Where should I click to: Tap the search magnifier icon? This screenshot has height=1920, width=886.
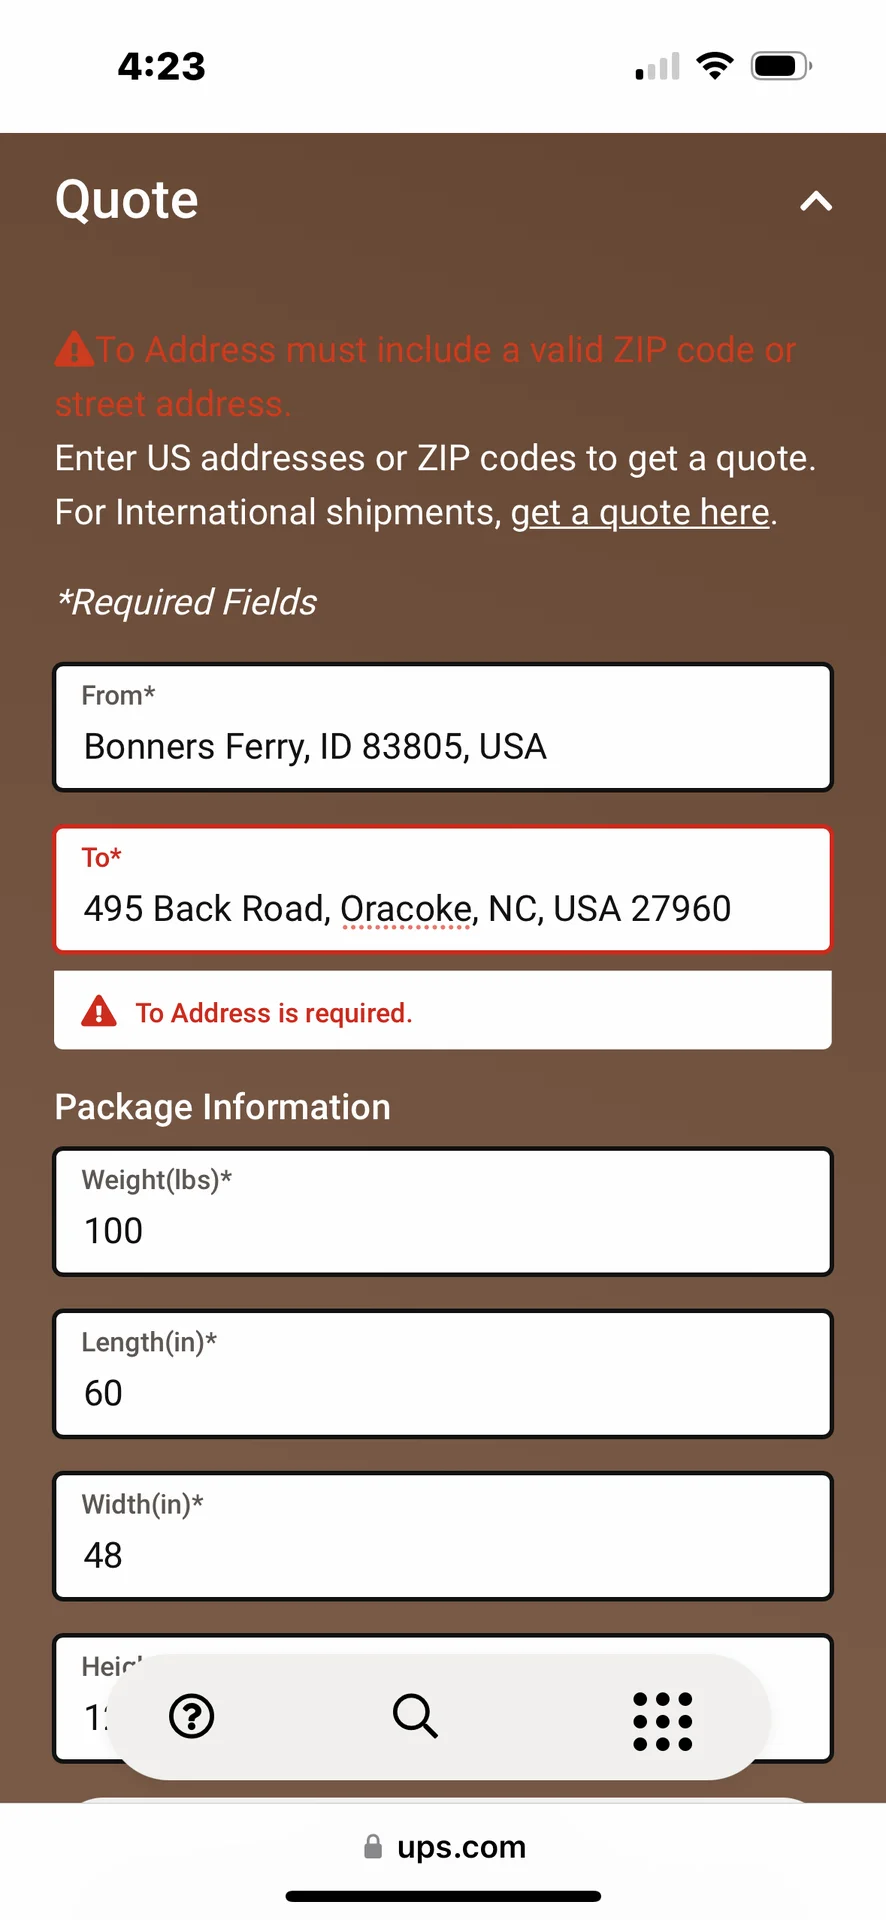415,1716
